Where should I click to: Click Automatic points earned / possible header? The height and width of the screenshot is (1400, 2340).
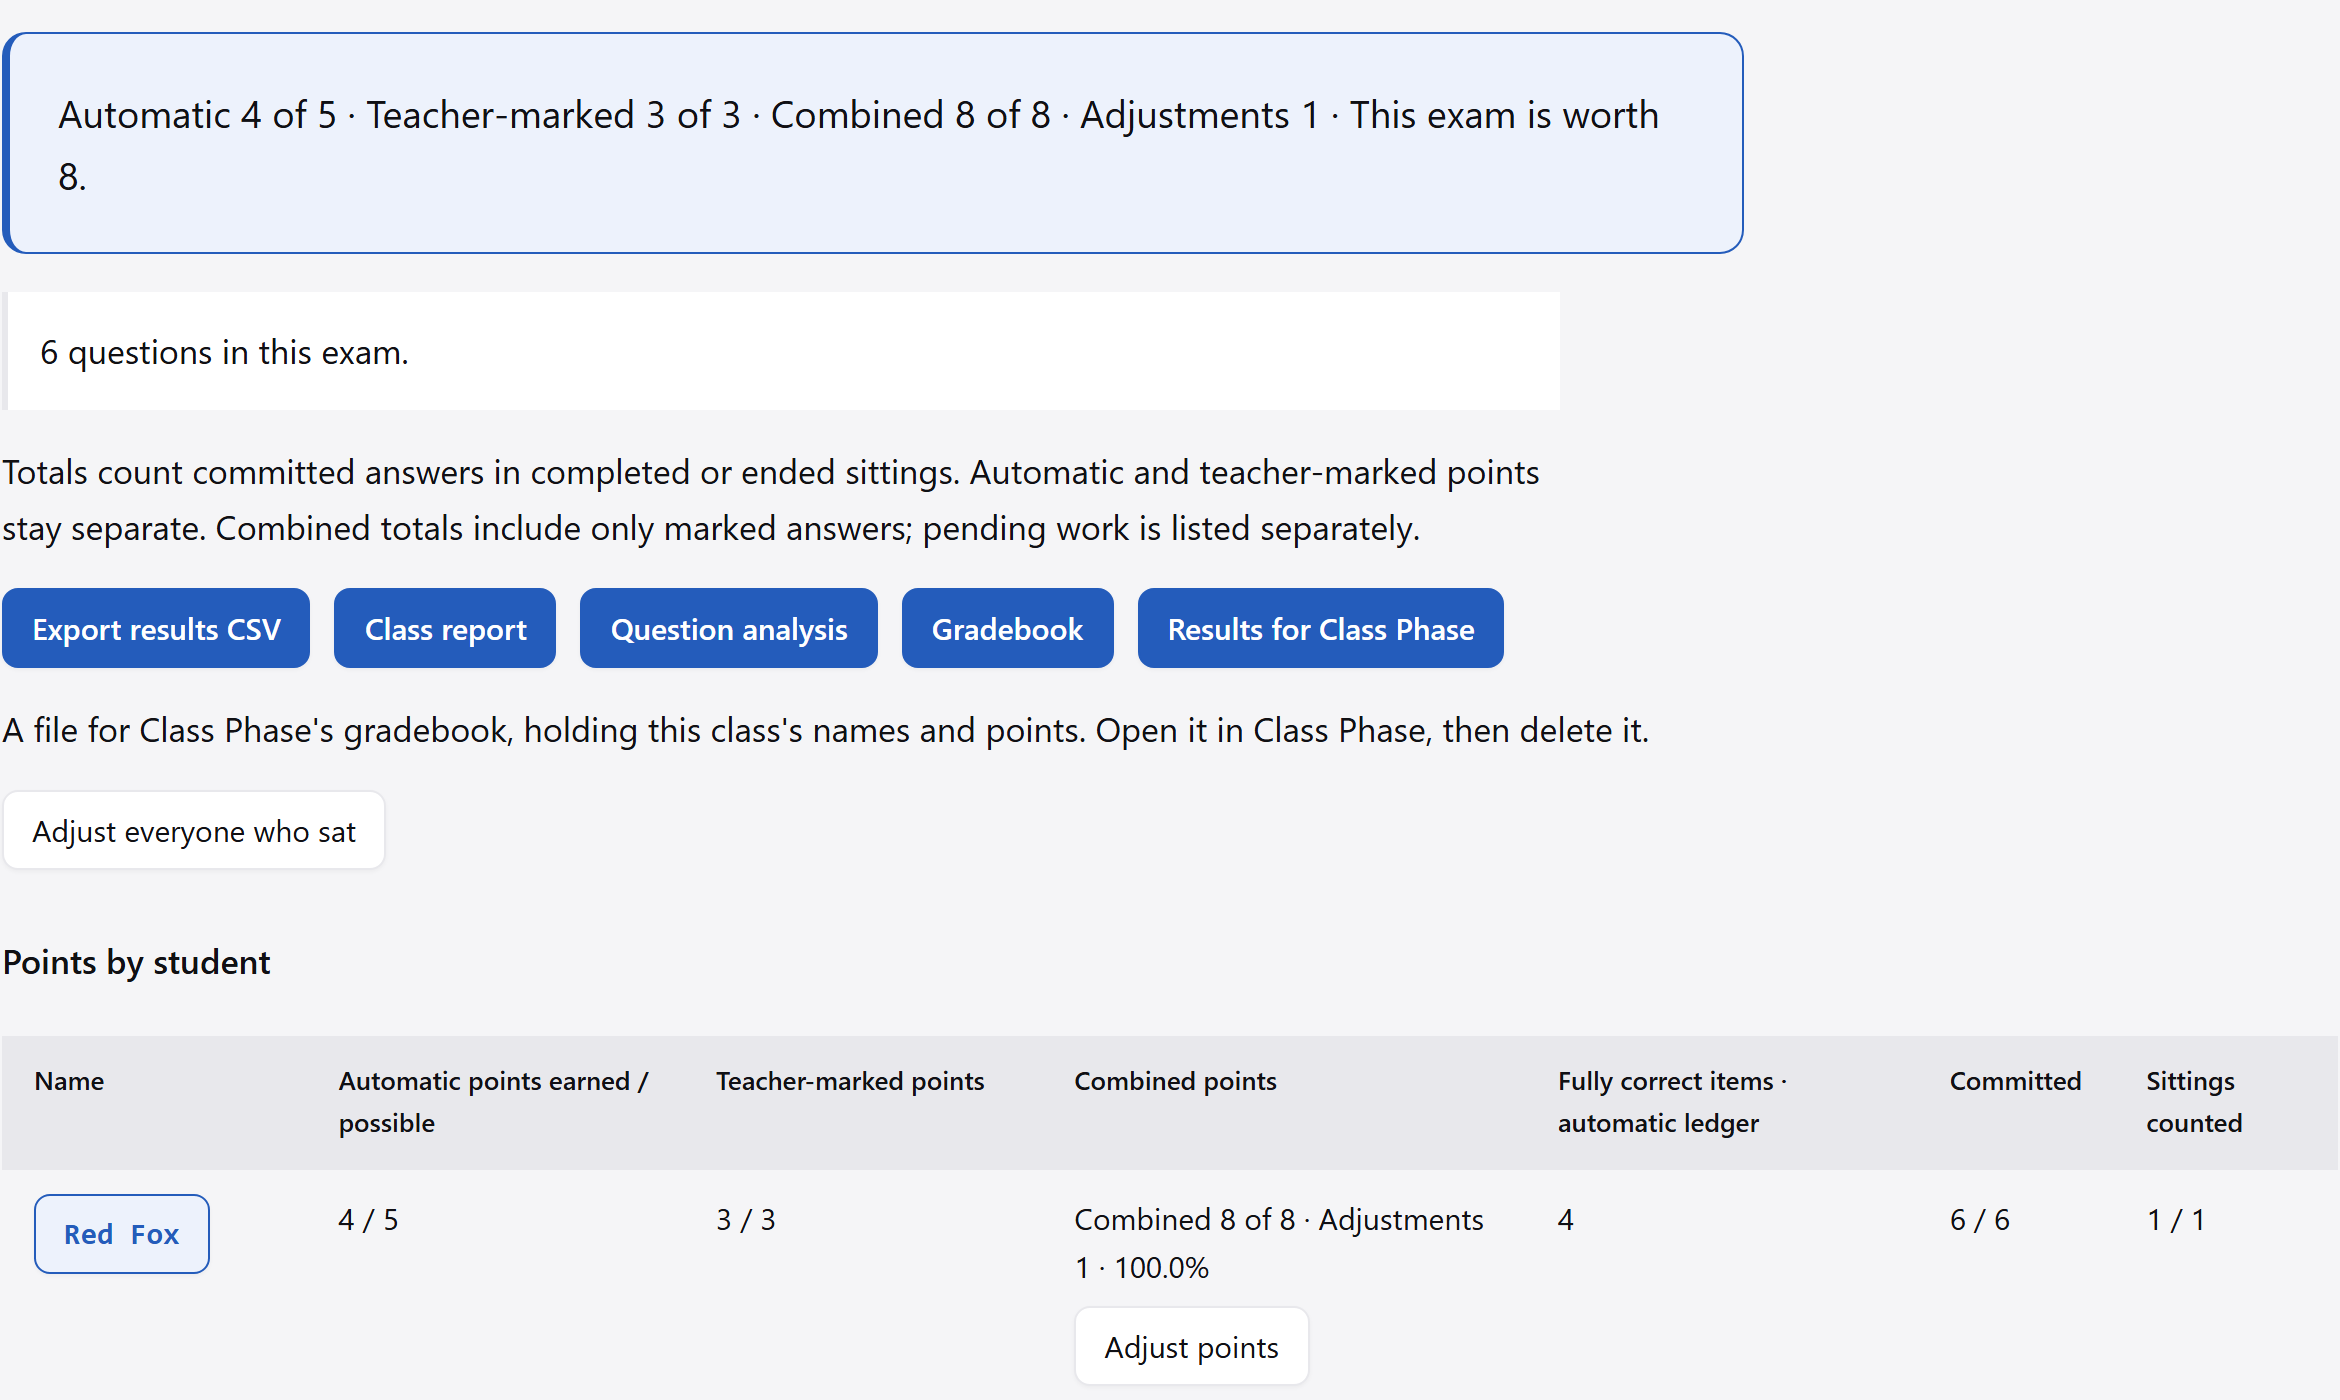pyautogui.click(x=494, y=1102)
